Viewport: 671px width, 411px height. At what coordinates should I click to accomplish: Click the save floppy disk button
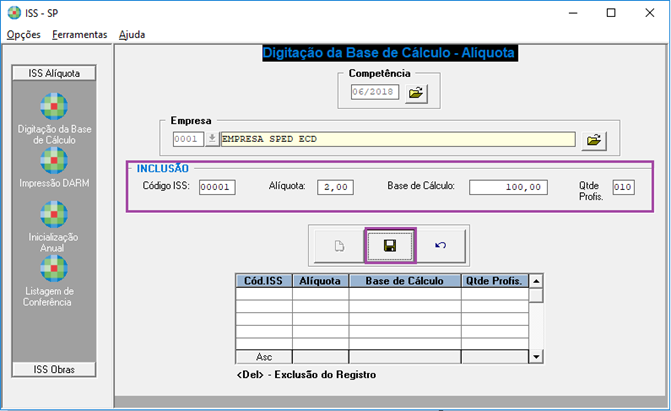[390, 246]
